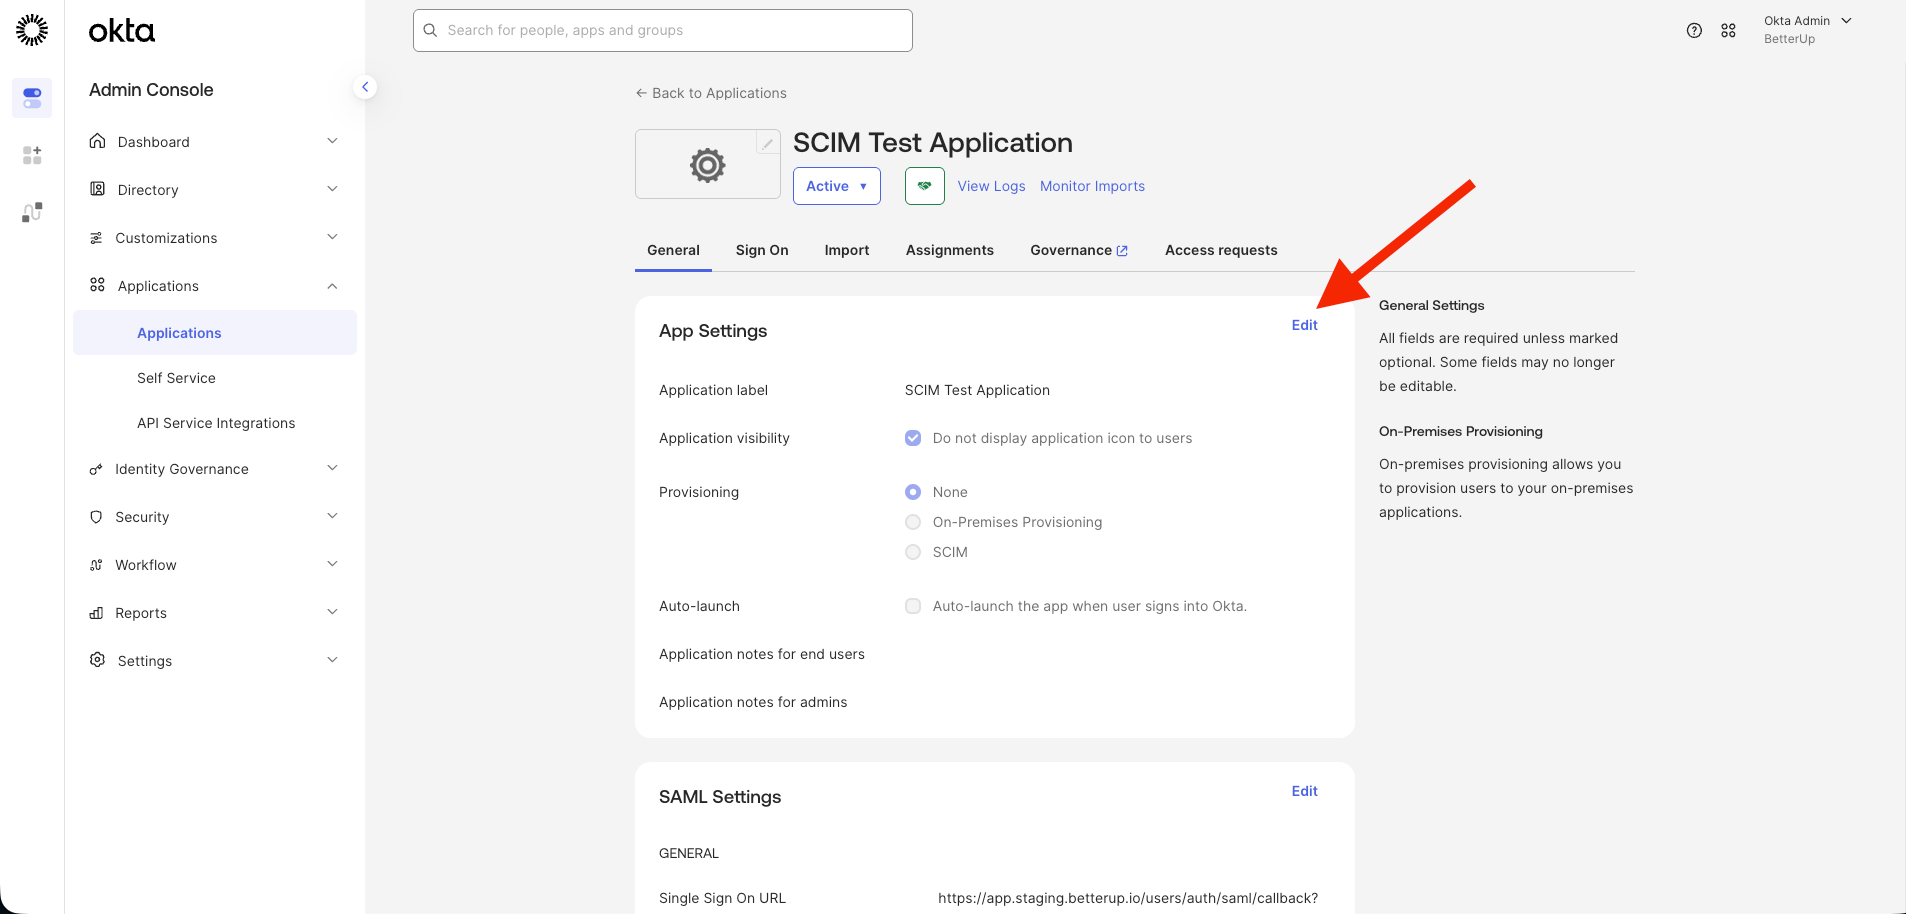Screen dimensions: 1906x914
Task: Select the None provisioning radio button
Action: 913,492
